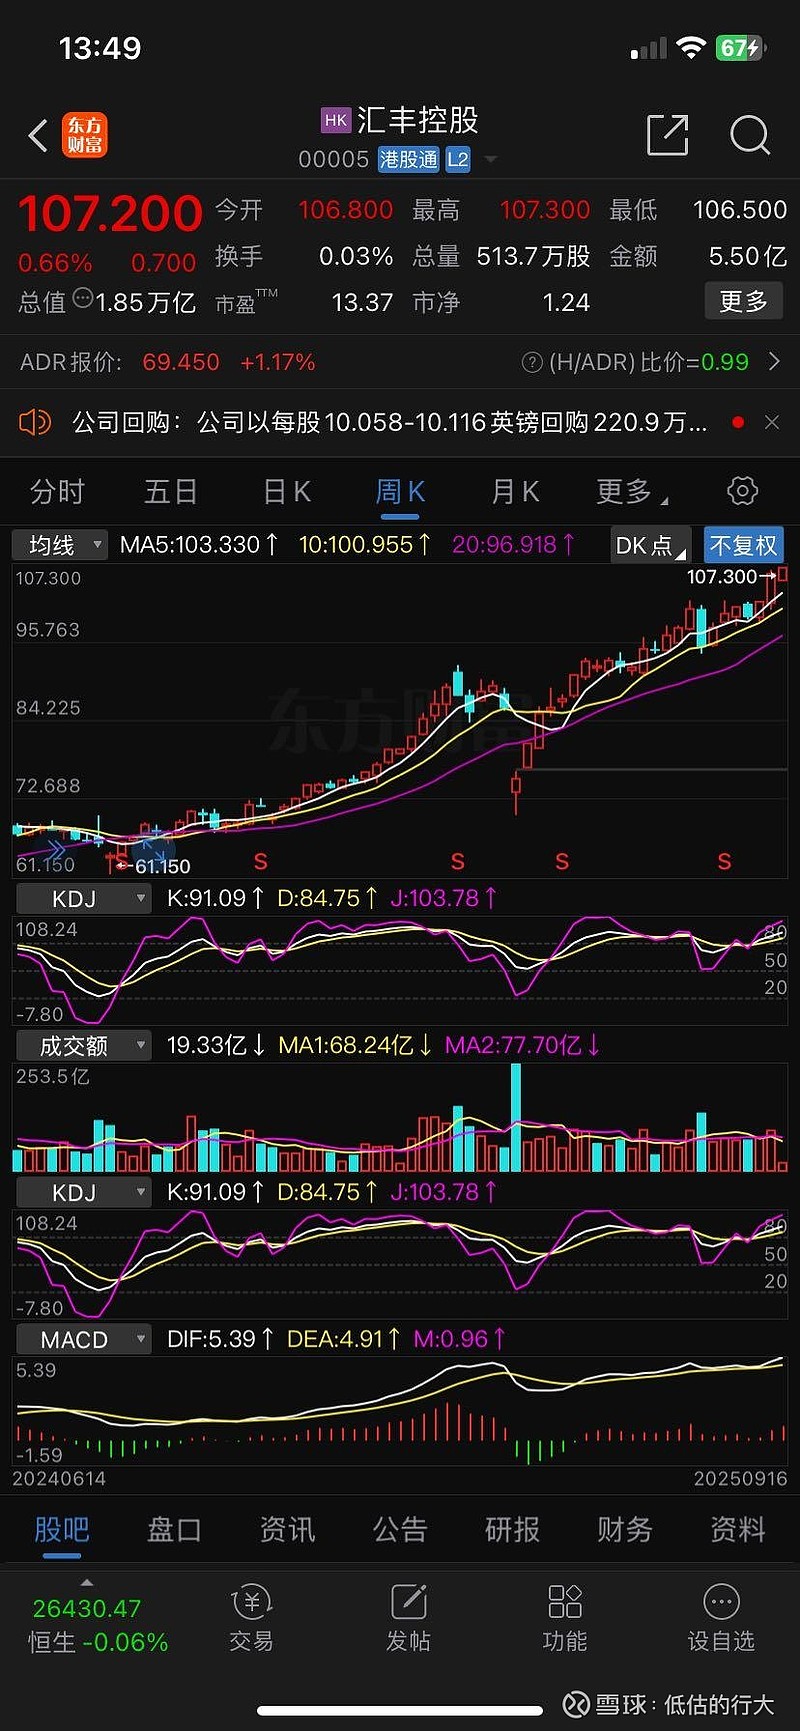Screen dimensions: 800x1731
Task: Tap the HK market badge
Action: [336, 120]
